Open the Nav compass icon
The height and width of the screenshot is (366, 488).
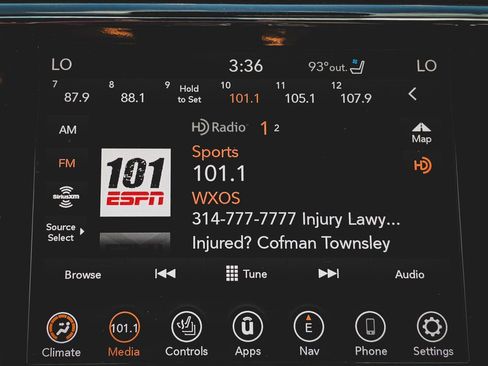point(309,327)
